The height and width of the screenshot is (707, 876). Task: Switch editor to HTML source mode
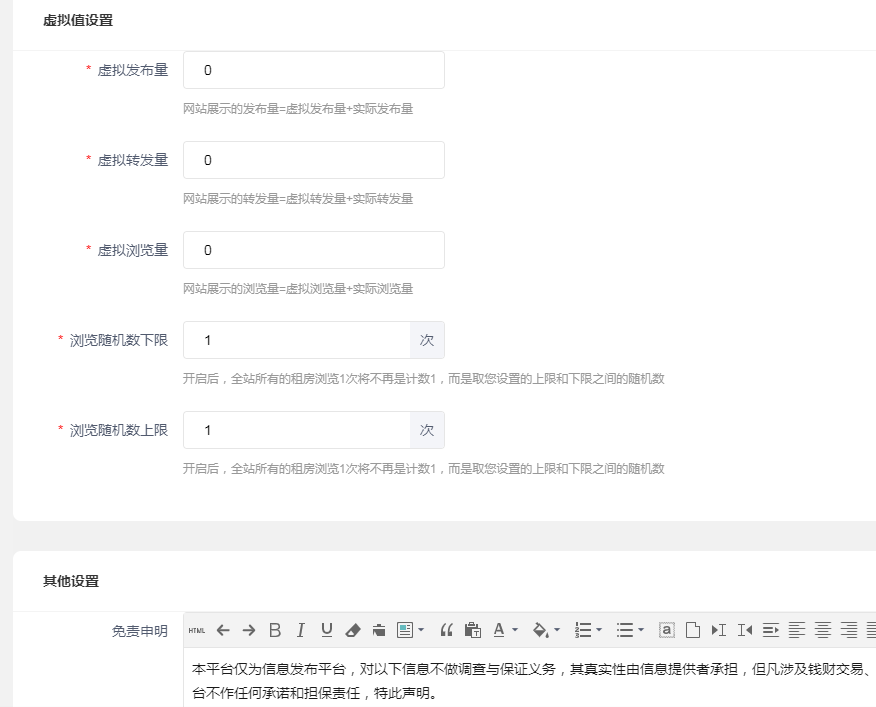click(x=197, y=630)
